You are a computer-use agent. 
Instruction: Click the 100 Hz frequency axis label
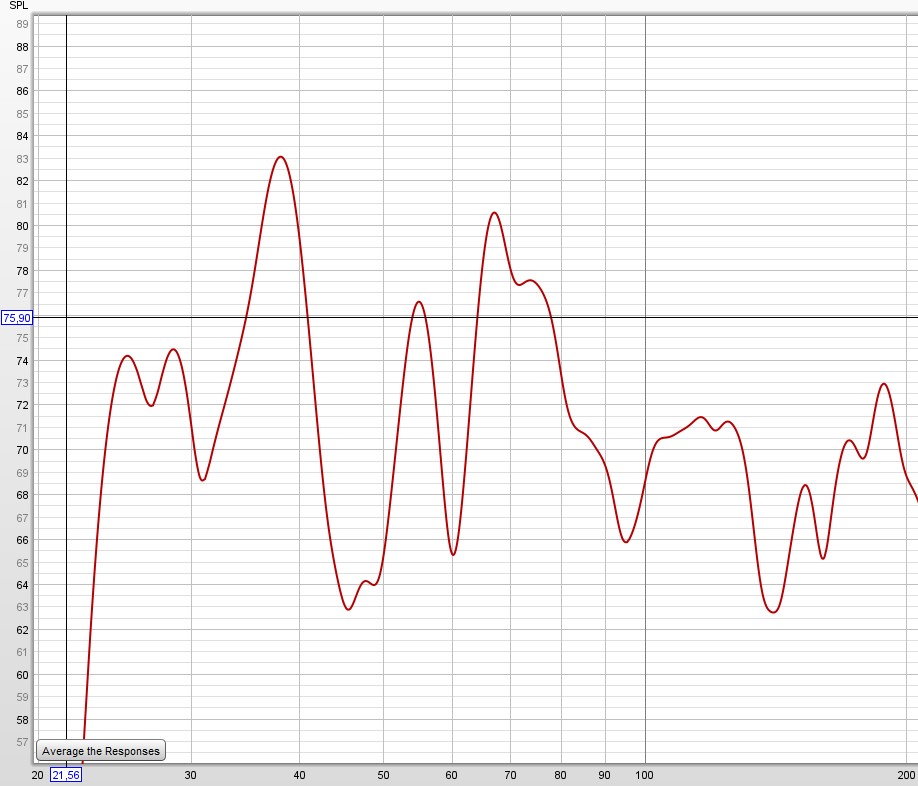click(x=645, y=774)
